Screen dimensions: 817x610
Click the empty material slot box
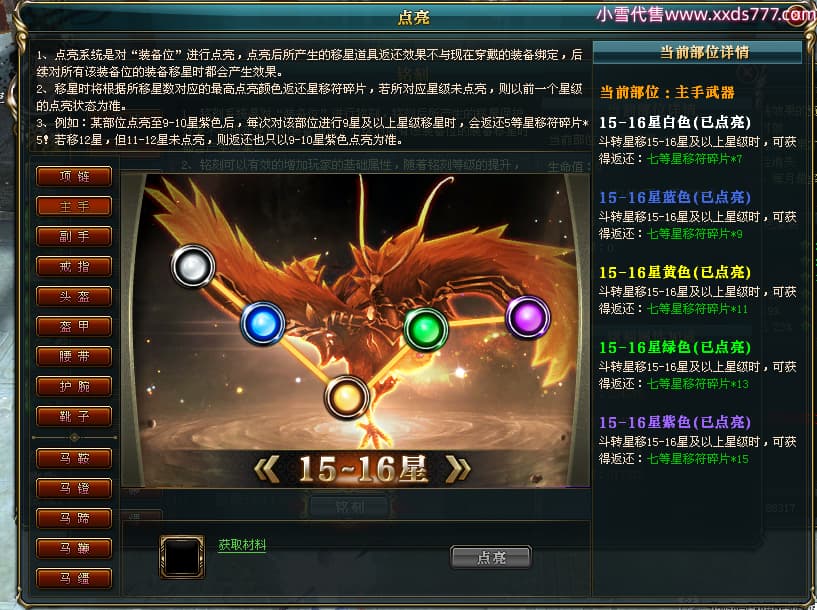click(182, 557)
